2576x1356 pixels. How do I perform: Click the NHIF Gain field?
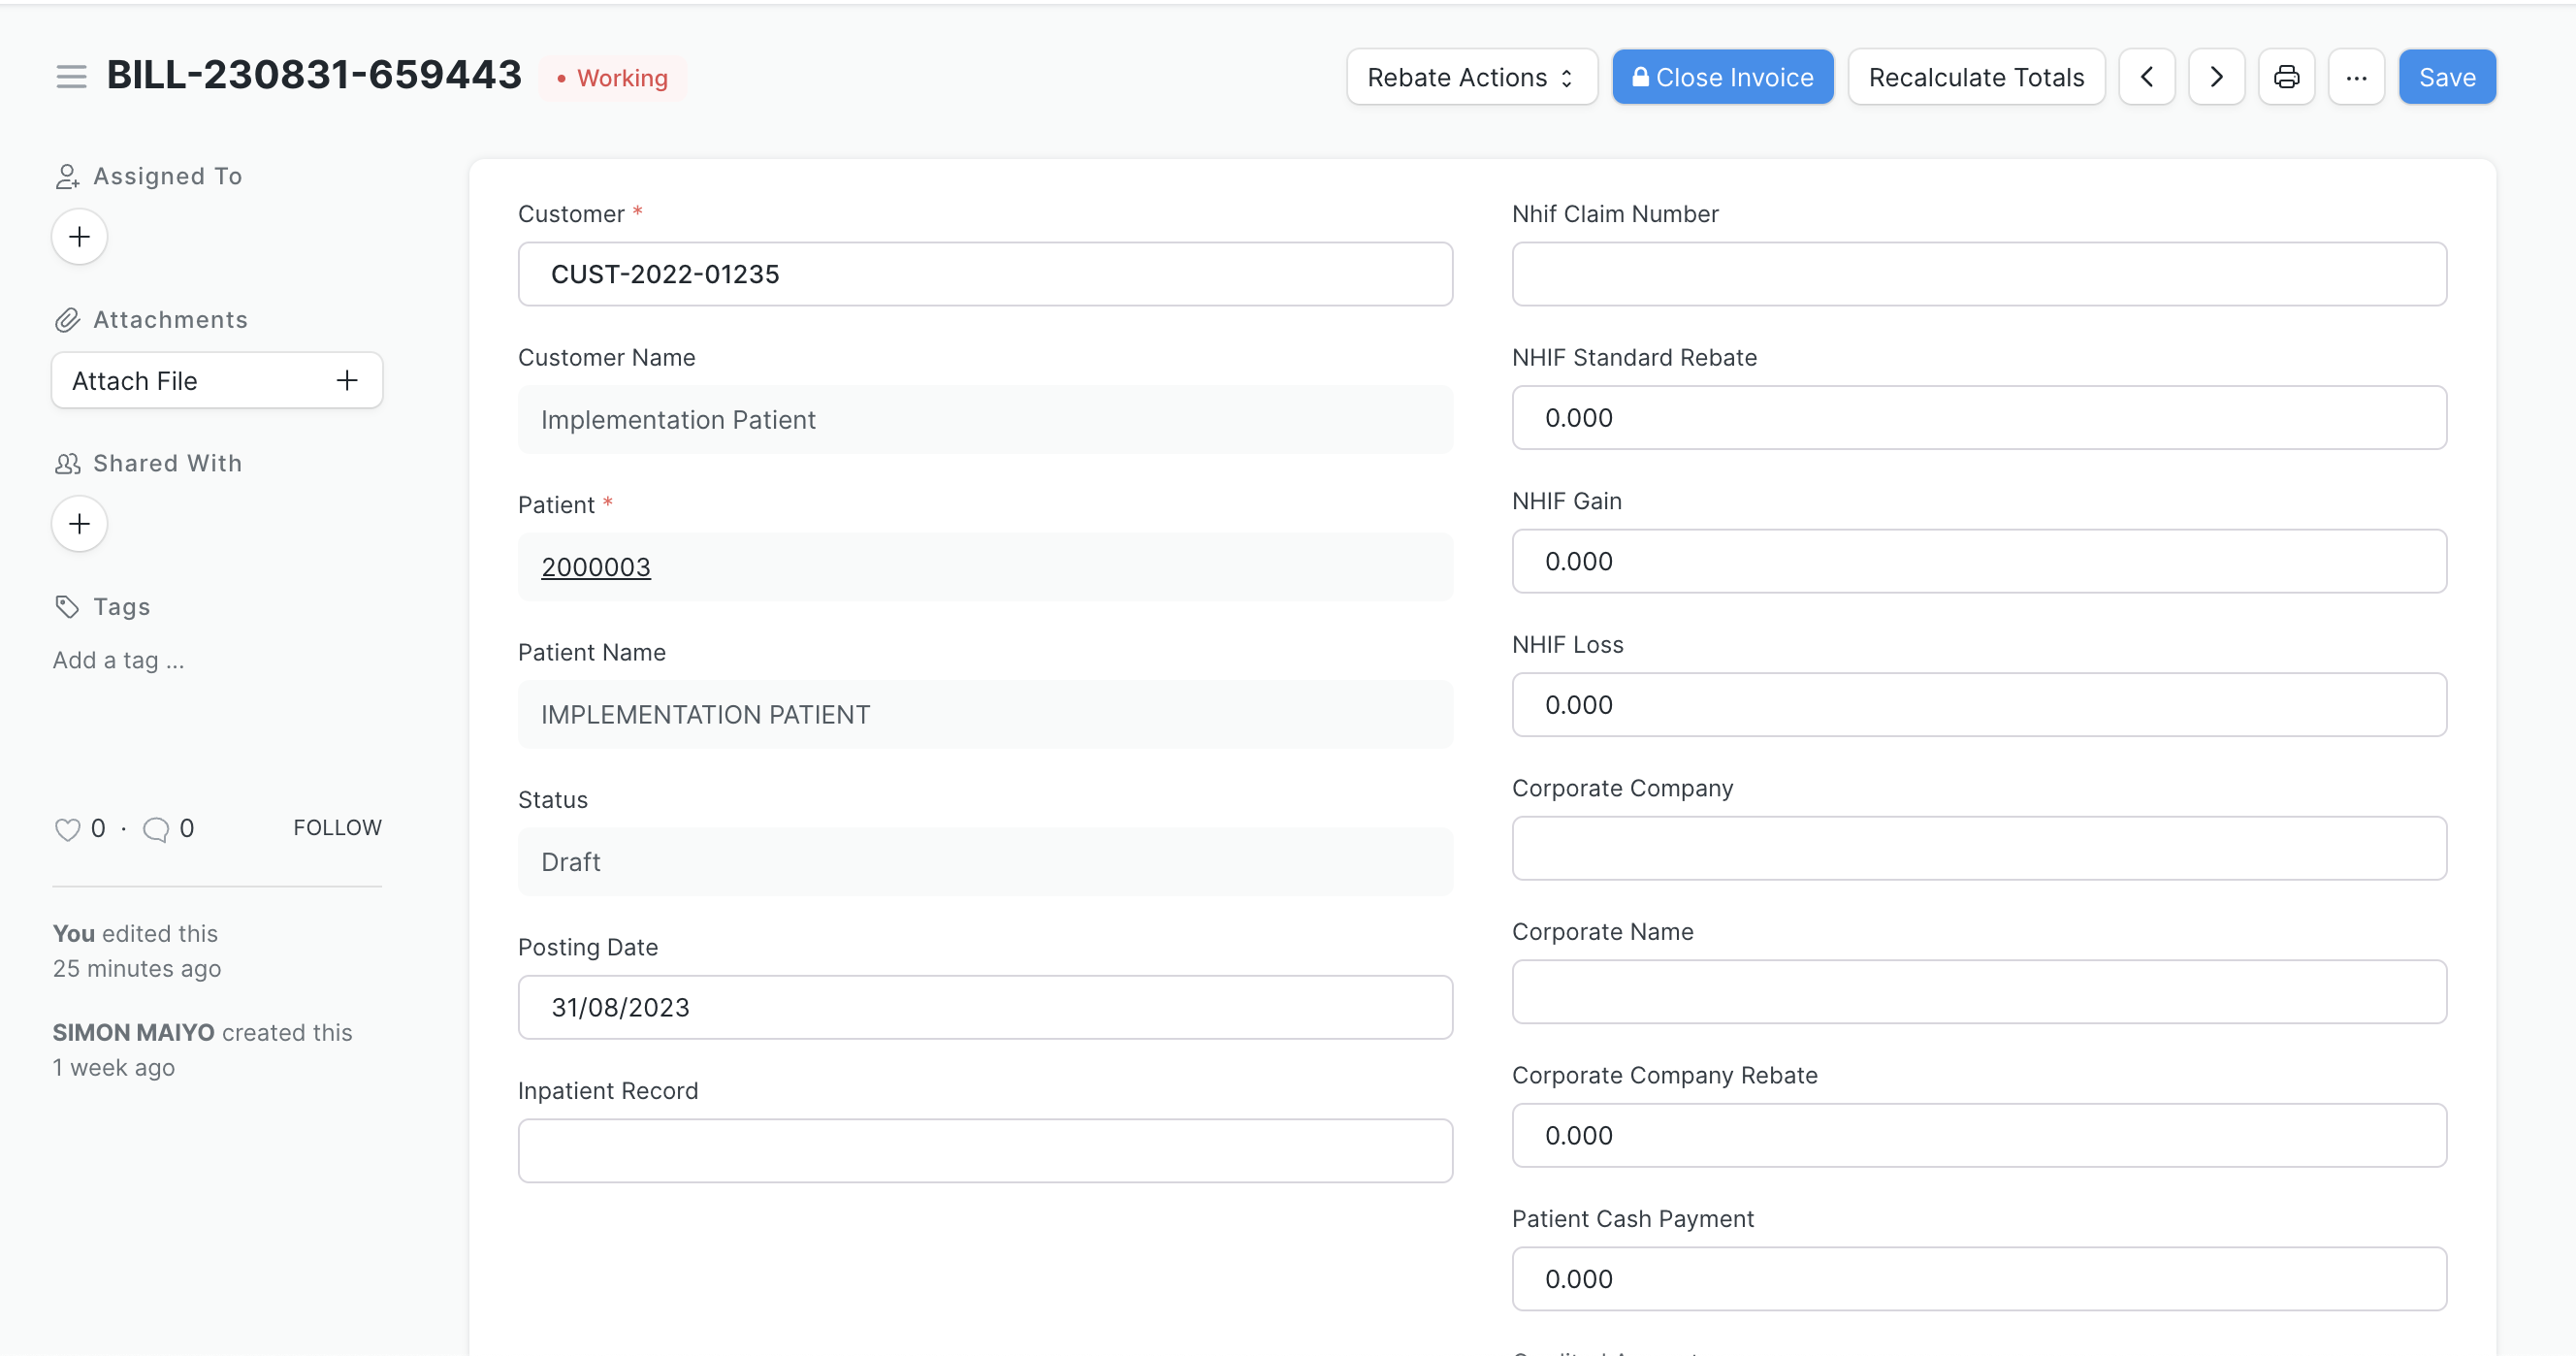[x=1978, y=561]
